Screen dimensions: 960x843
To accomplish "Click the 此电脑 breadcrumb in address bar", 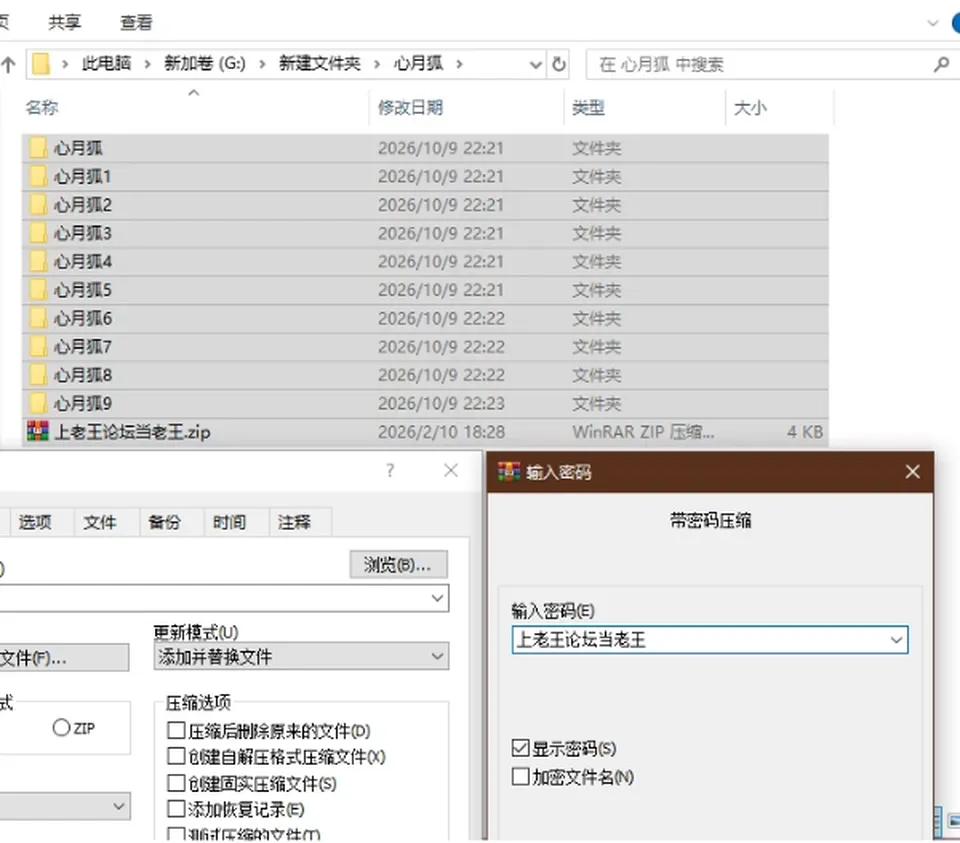I will [107, 64].
